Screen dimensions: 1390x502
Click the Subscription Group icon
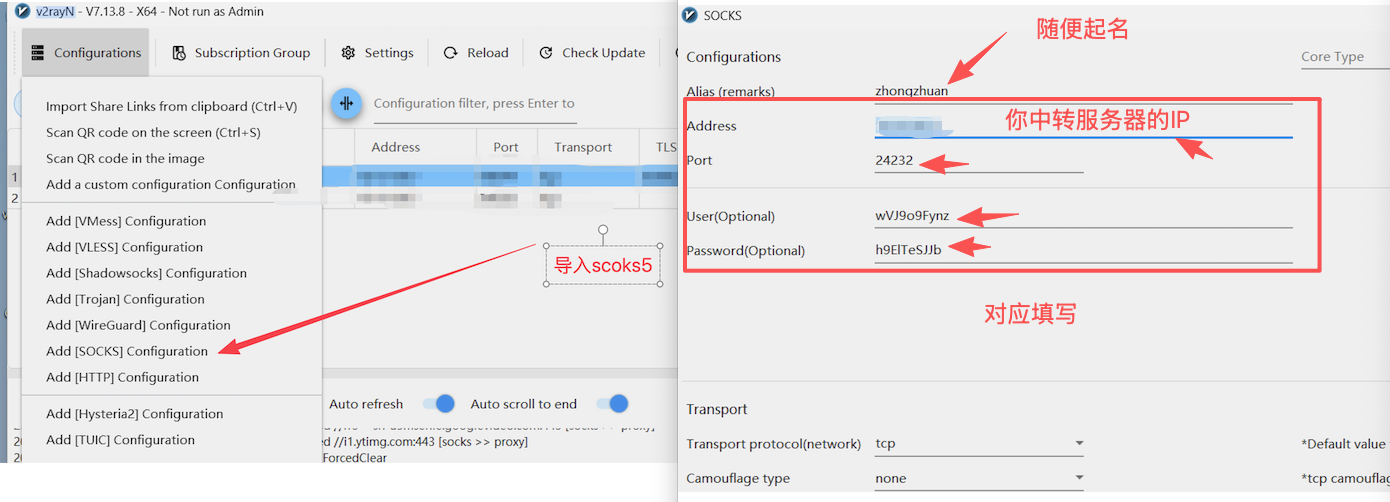point(179,53)
